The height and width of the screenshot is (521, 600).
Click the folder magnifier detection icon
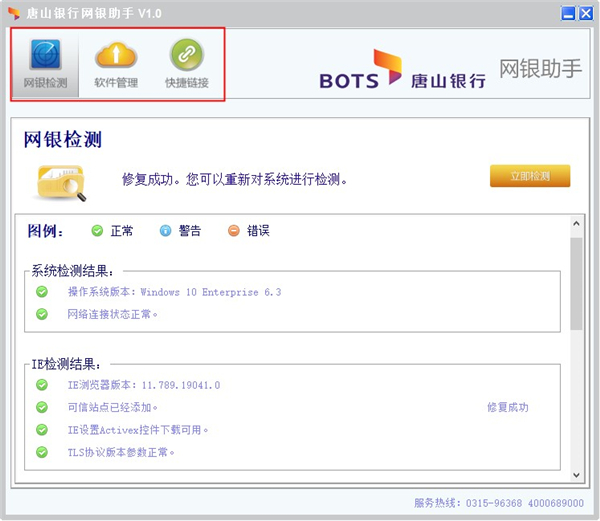pyautogui.click(x=61, y=182)
